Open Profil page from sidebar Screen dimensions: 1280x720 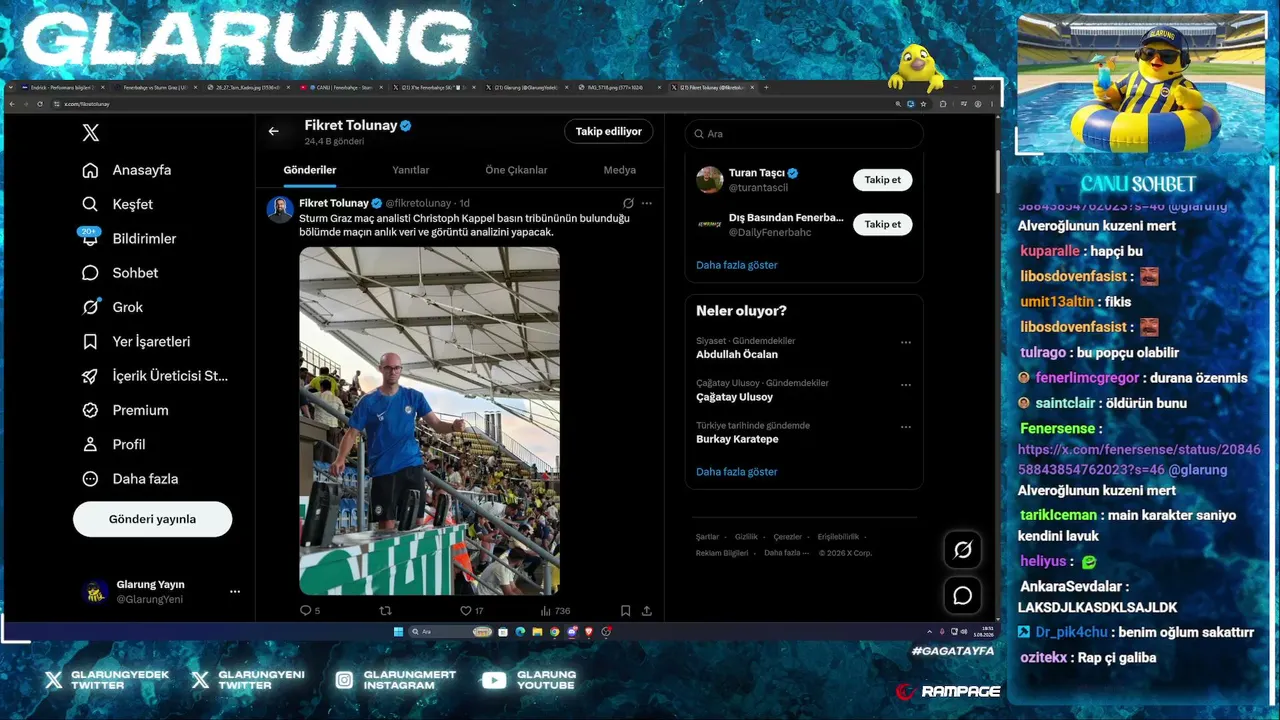point(114,444)
